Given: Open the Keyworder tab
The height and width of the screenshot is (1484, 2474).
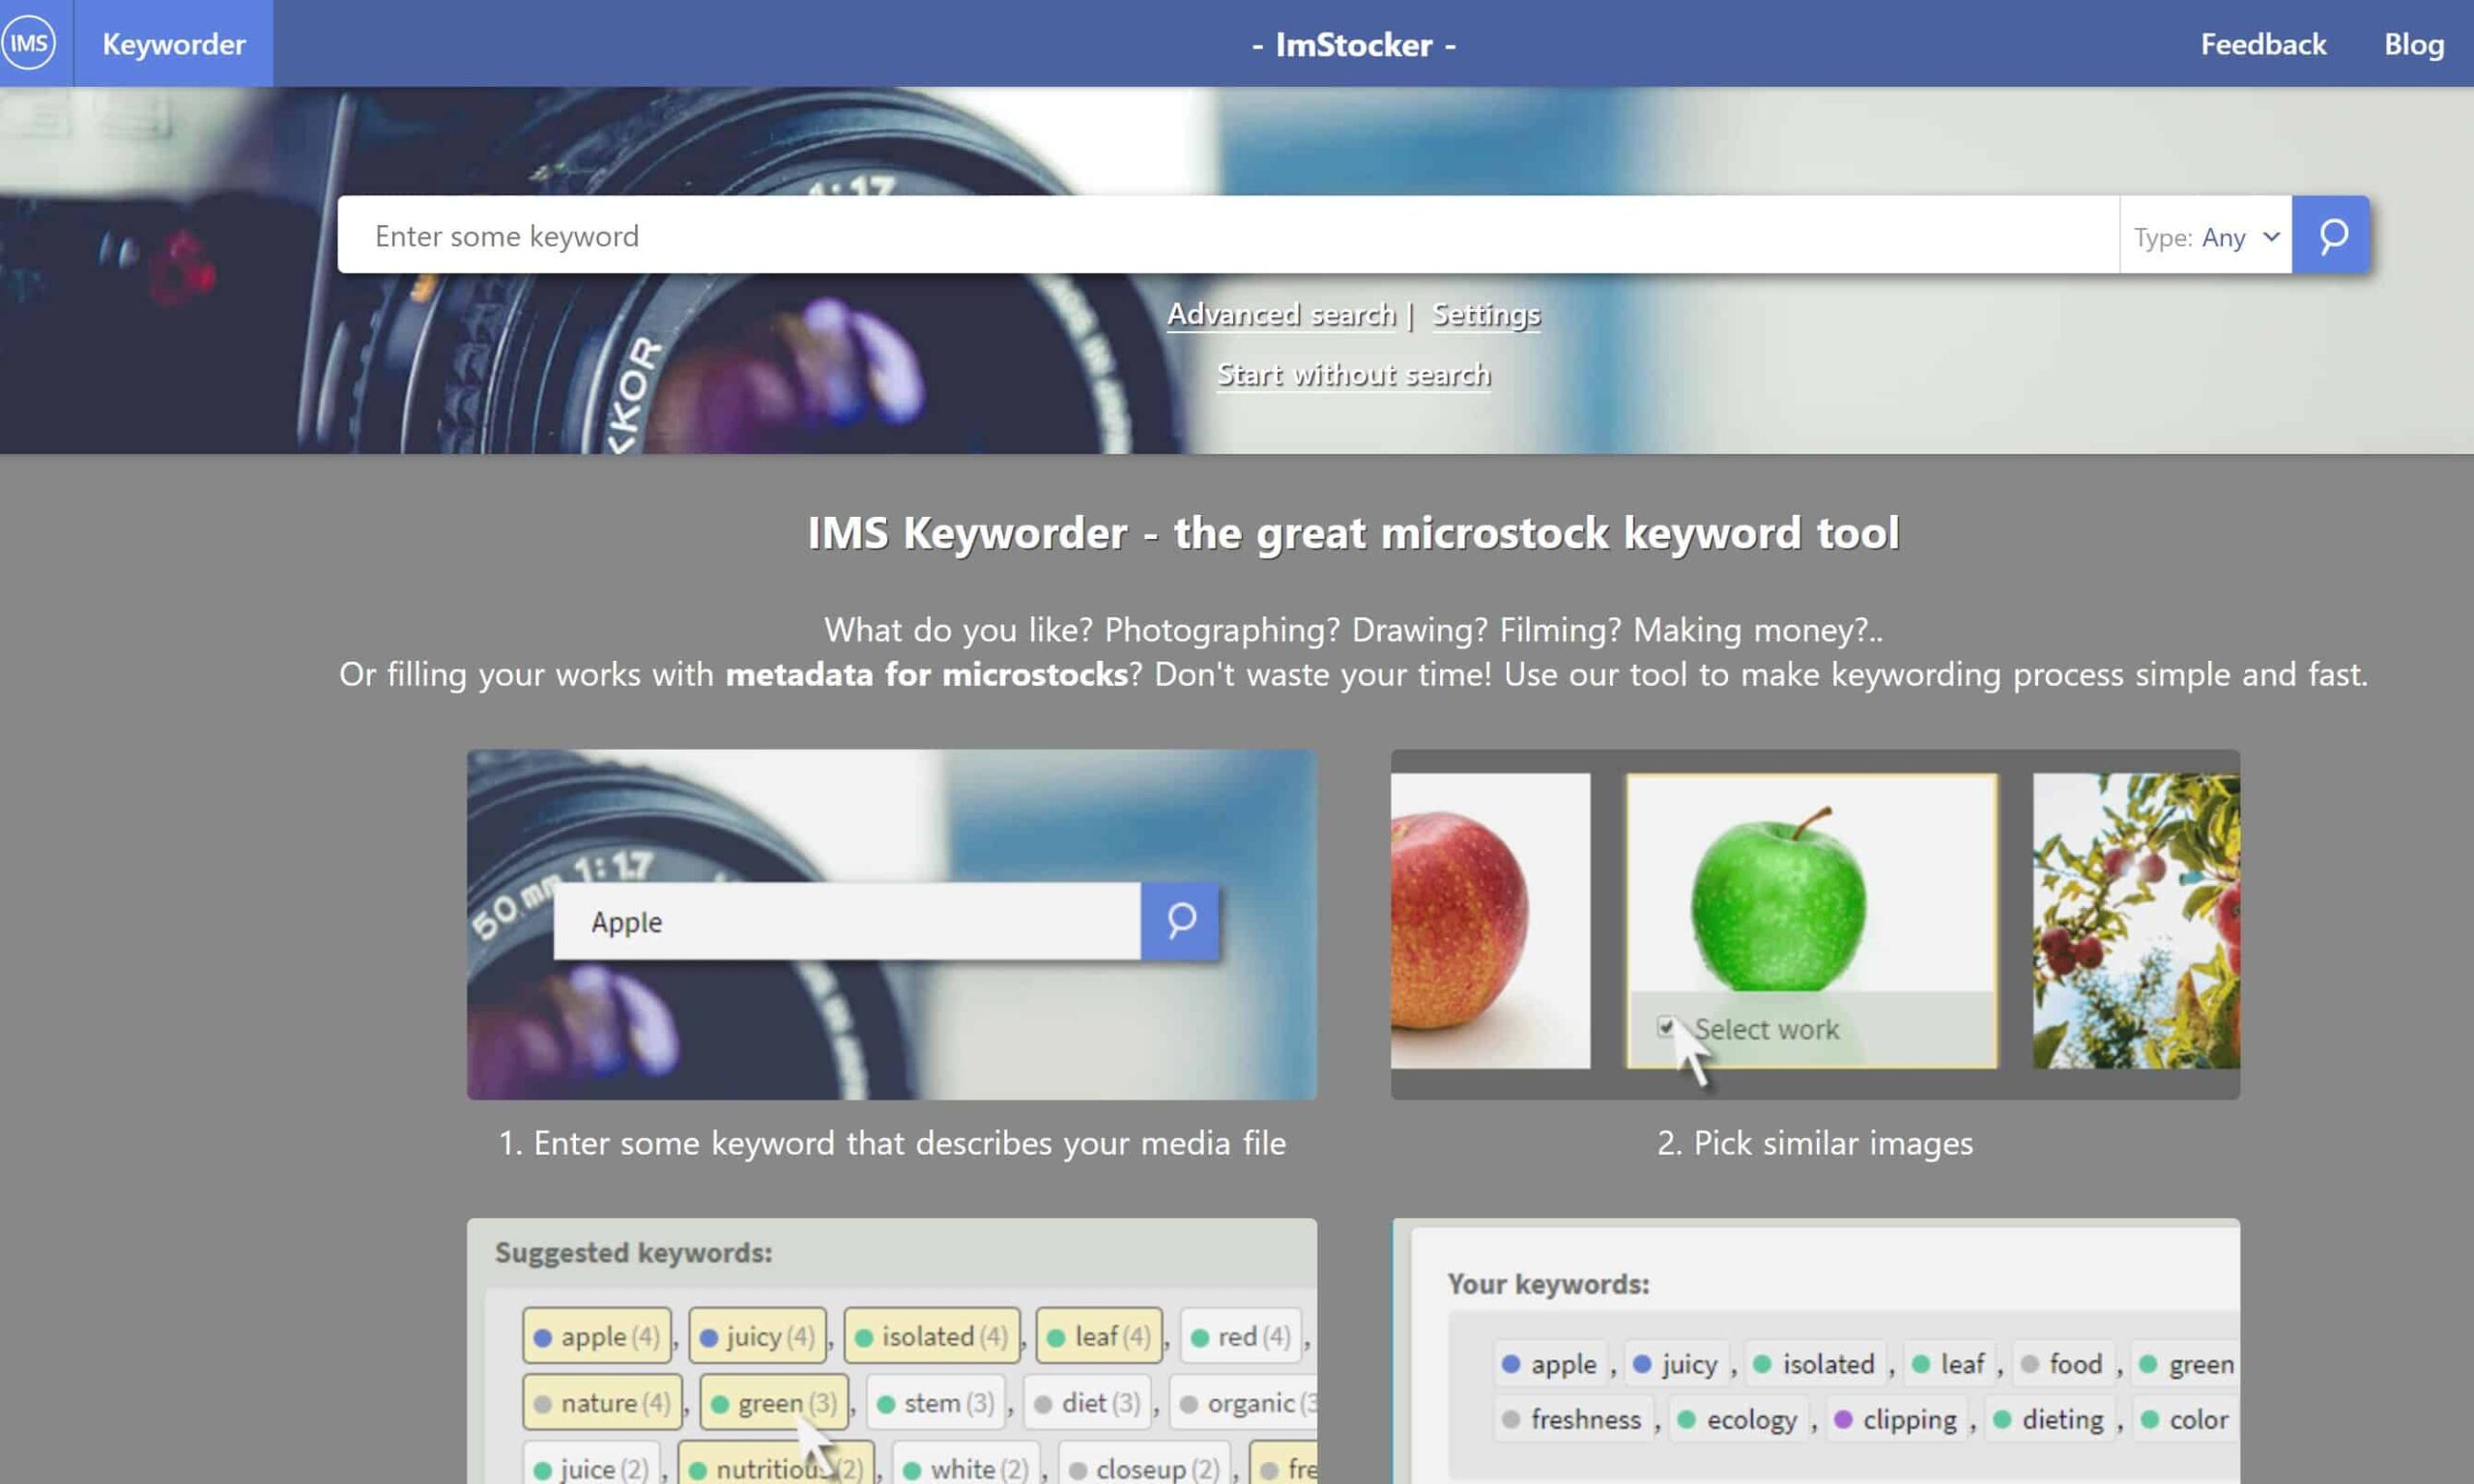Looking at the screenshot, I should click(174, 44).
